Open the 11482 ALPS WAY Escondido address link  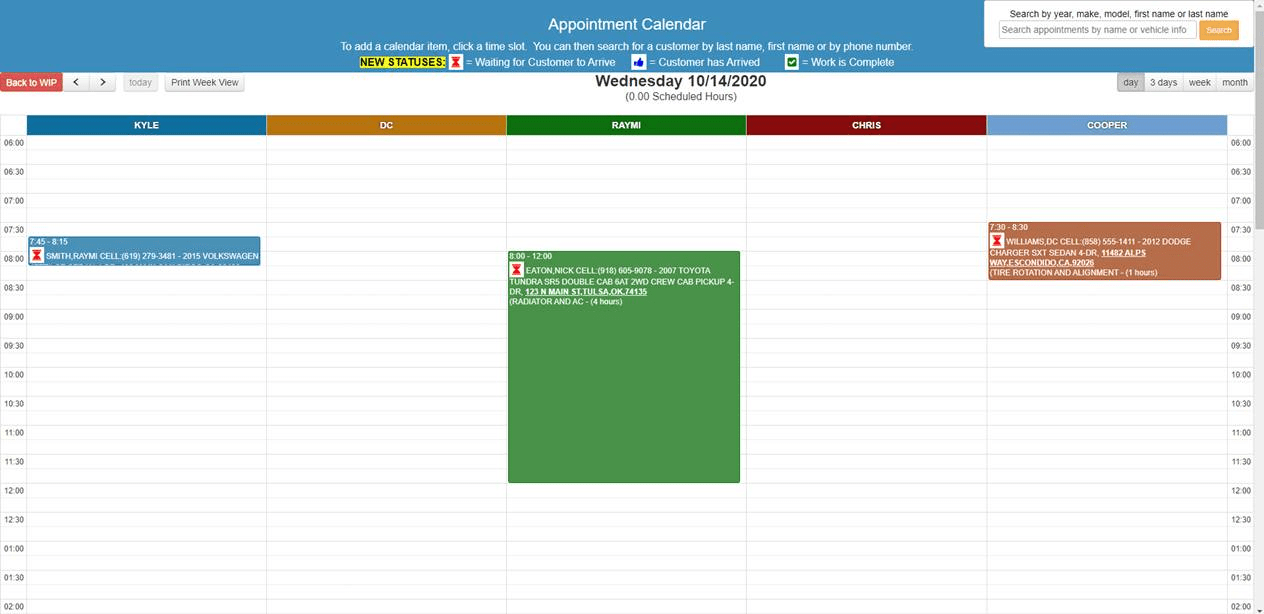tap(1068, 258)
